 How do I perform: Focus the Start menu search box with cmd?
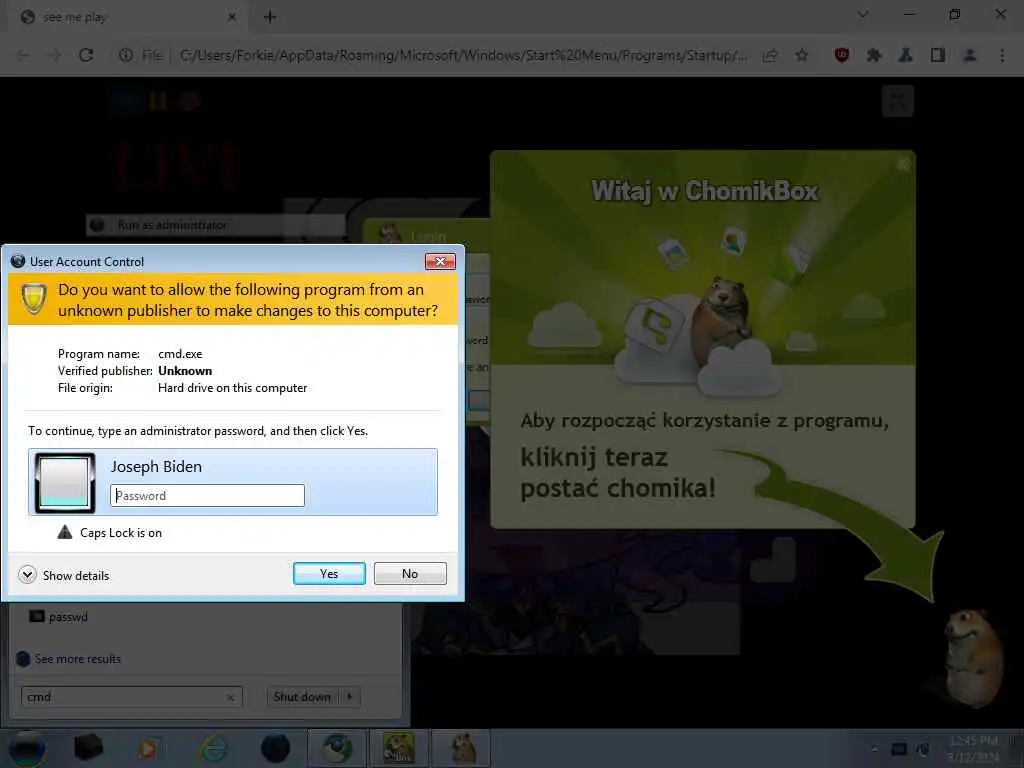[x=131, y=697]
